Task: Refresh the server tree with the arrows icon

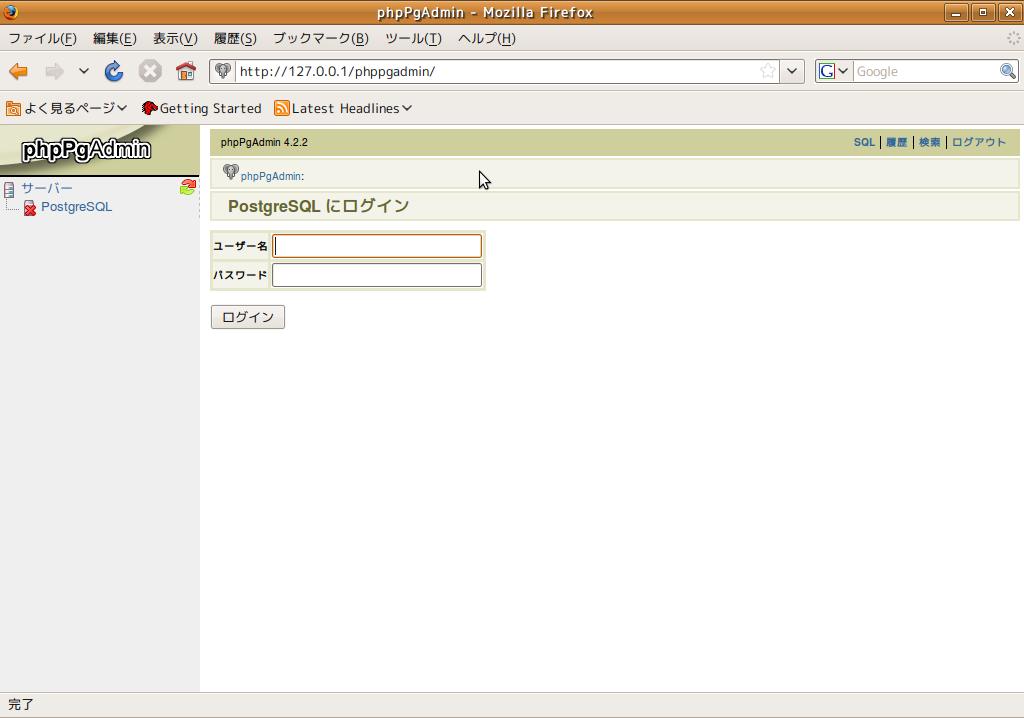Action: tap(188, 188)
